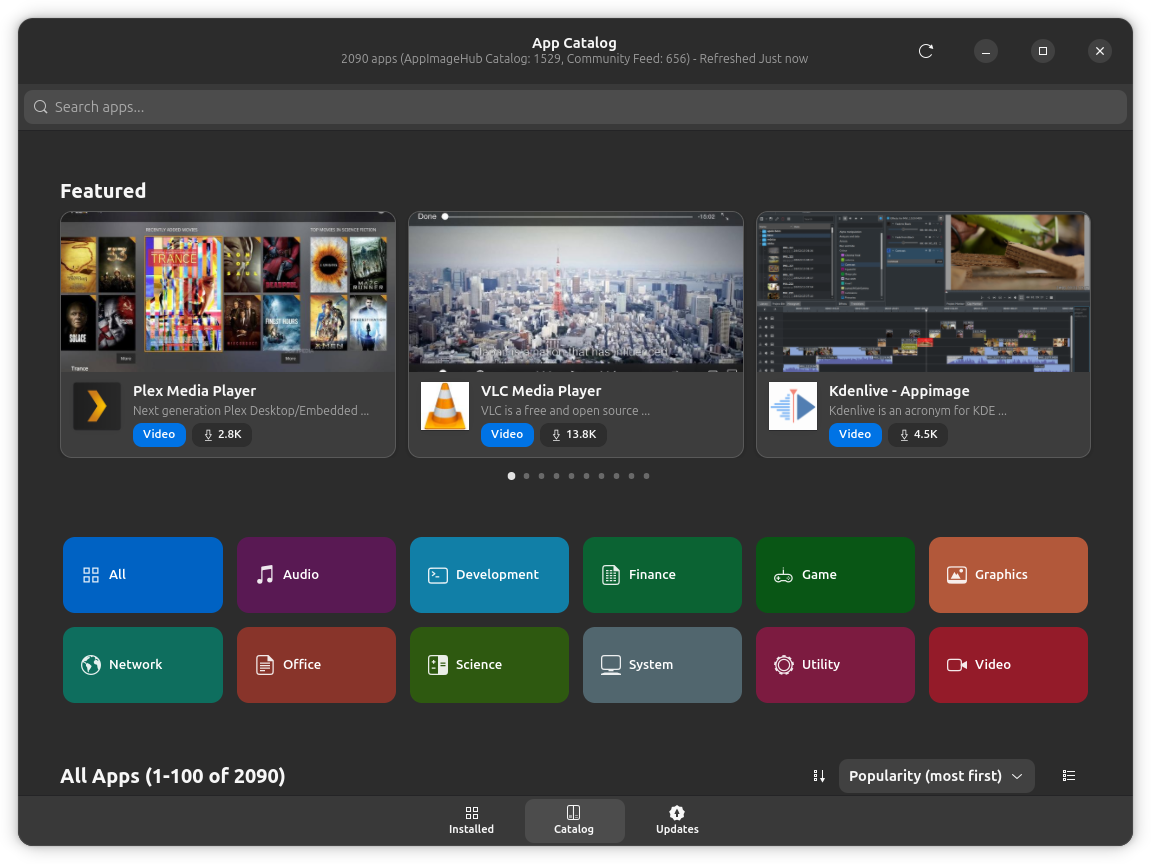This screenshot has height=864, width=1151.
Task: Open the Popularity sort dropdown
Action: [936, 776]
